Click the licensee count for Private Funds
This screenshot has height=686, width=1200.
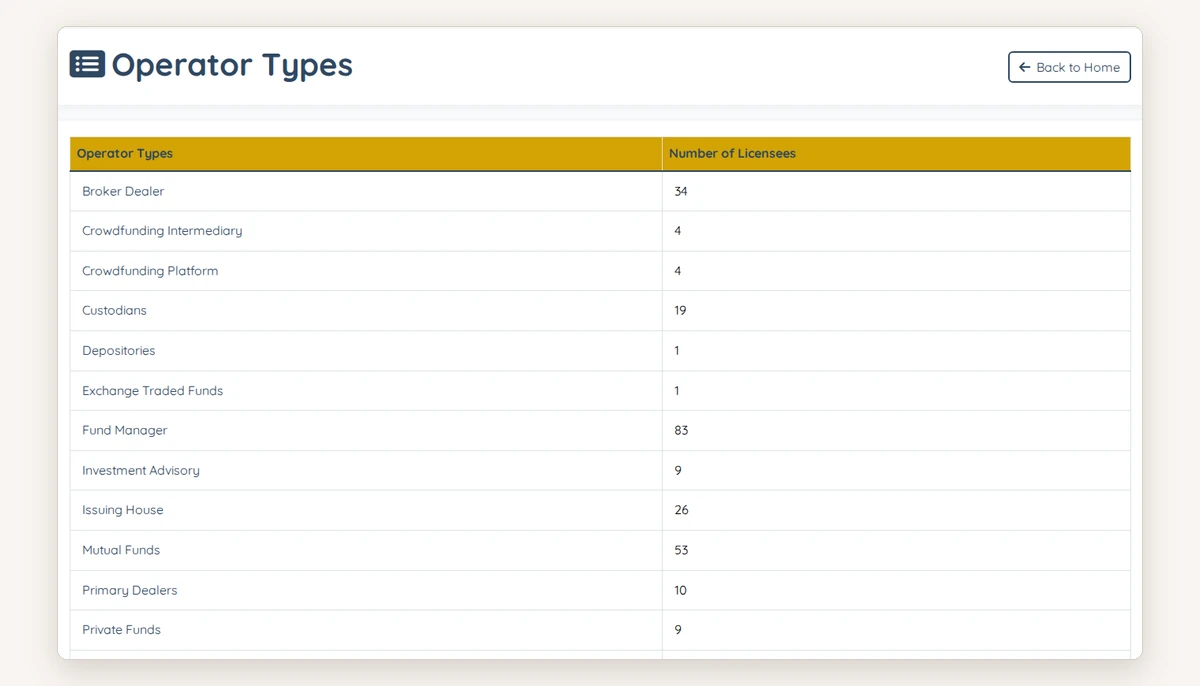tap(678, 630)
